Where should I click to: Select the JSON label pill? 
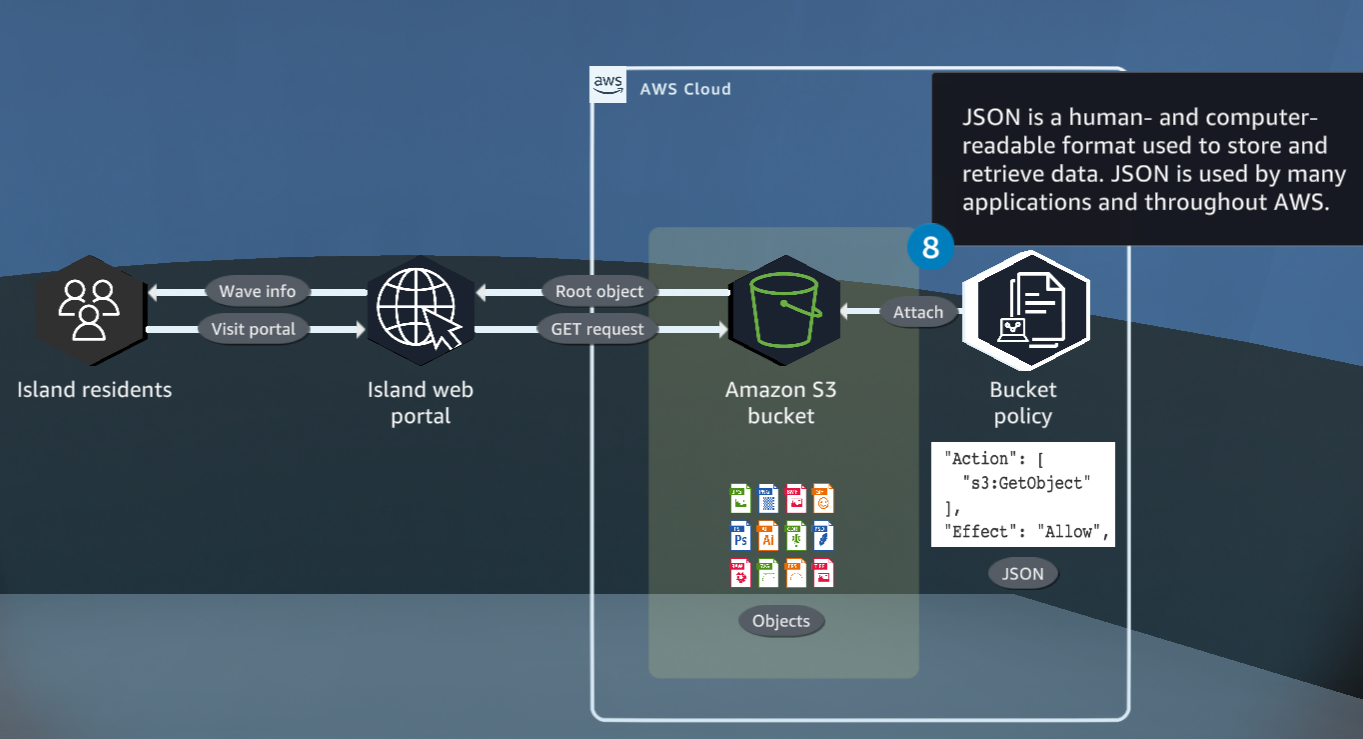coord(1022,573)
